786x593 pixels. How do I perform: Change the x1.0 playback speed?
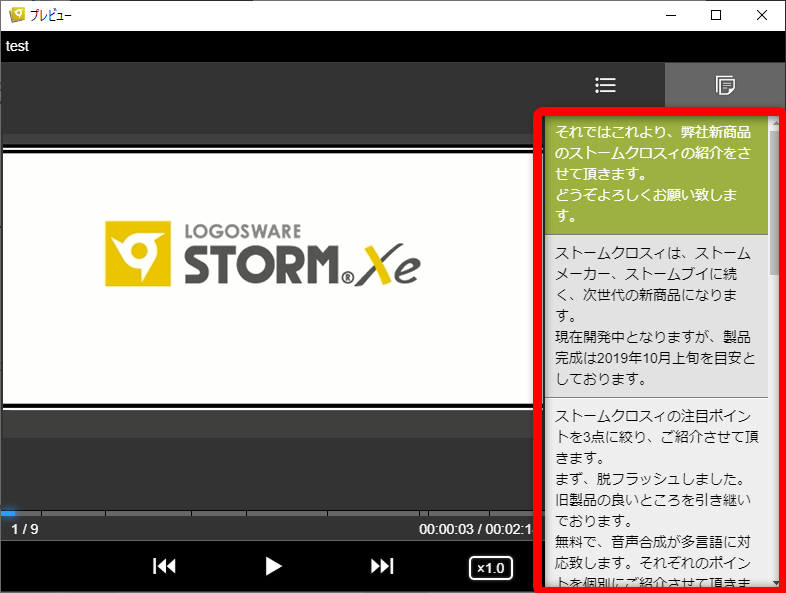tap(490, 568)
